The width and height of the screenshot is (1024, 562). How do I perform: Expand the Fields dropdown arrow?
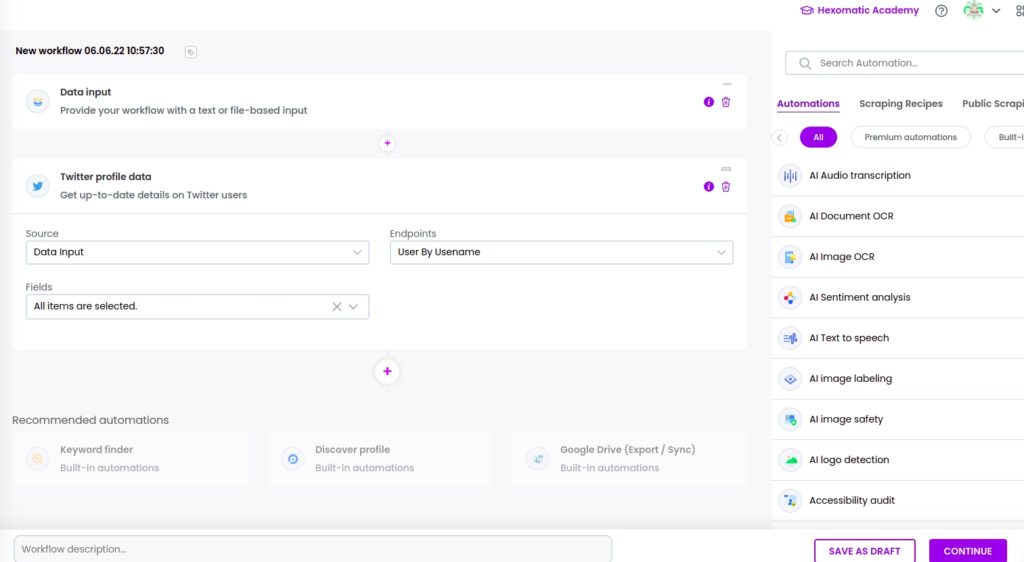click(x=353, y=307)
